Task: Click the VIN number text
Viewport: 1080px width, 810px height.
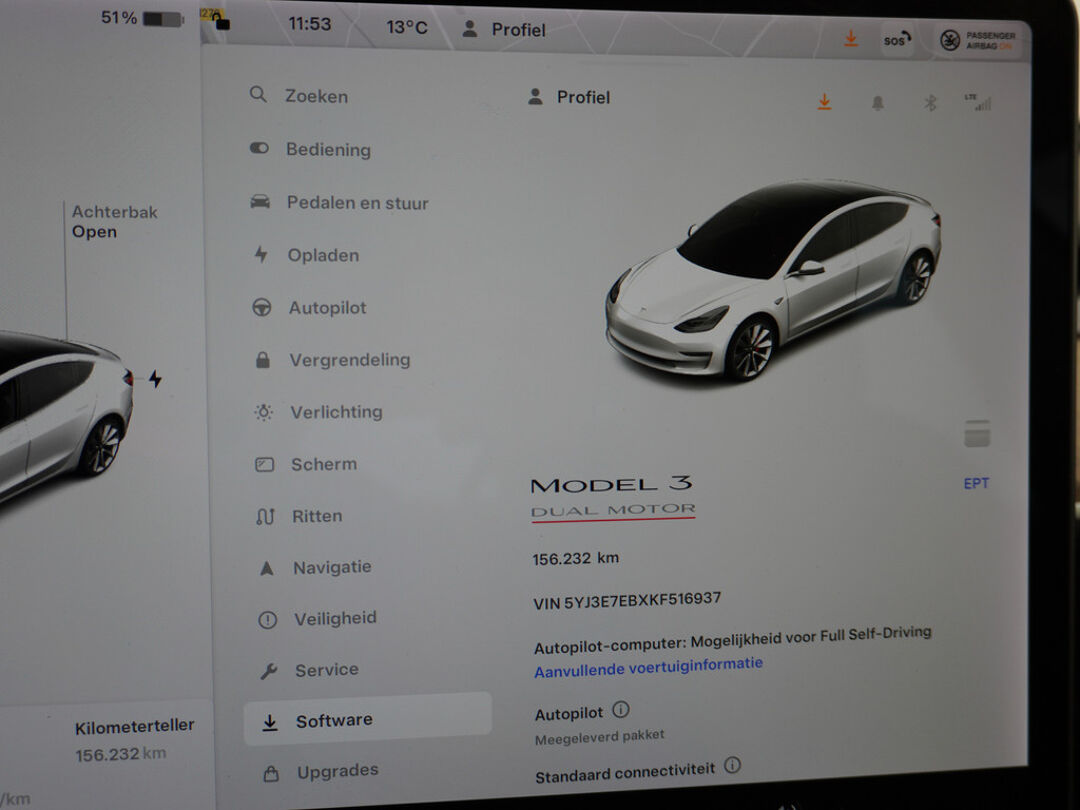Action: tap(627, 601)
